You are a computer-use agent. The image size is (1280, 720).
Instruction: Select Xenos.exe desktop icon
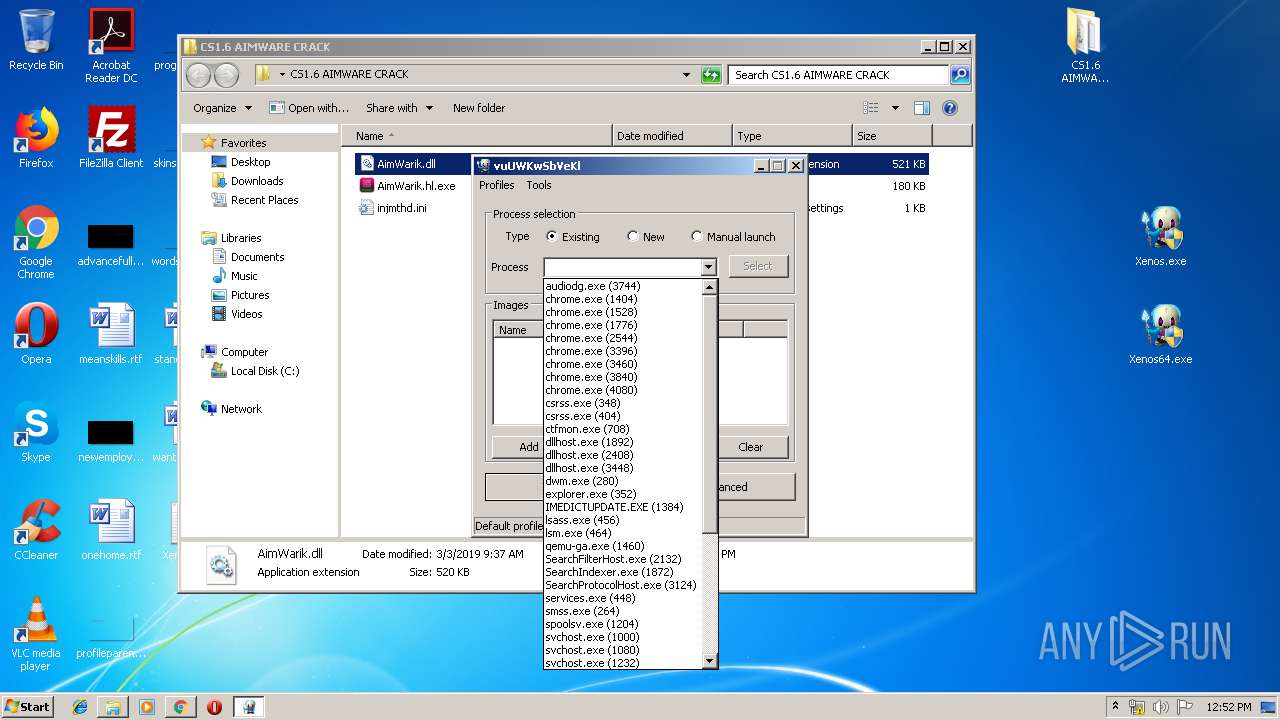coord(1161,235)
